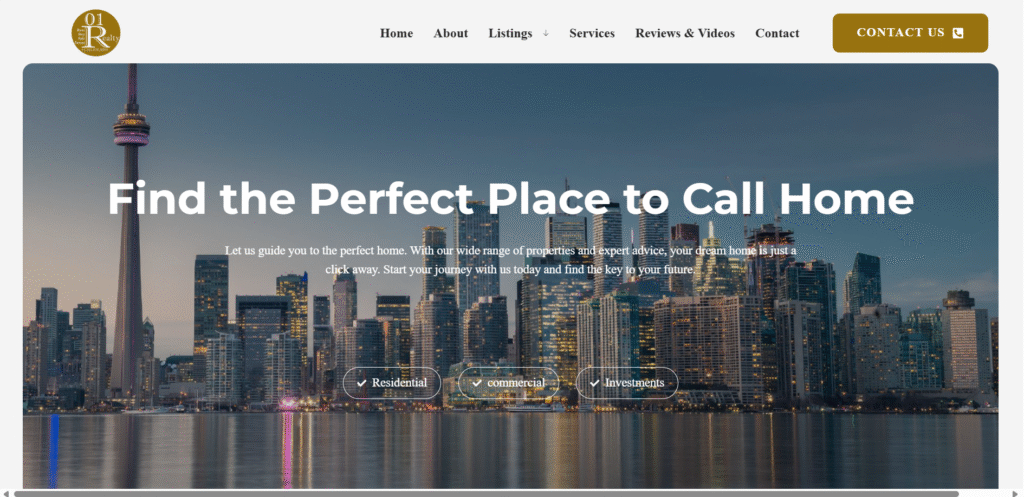
Task: Click the 01 Realty gold logo
Action: 96,33
